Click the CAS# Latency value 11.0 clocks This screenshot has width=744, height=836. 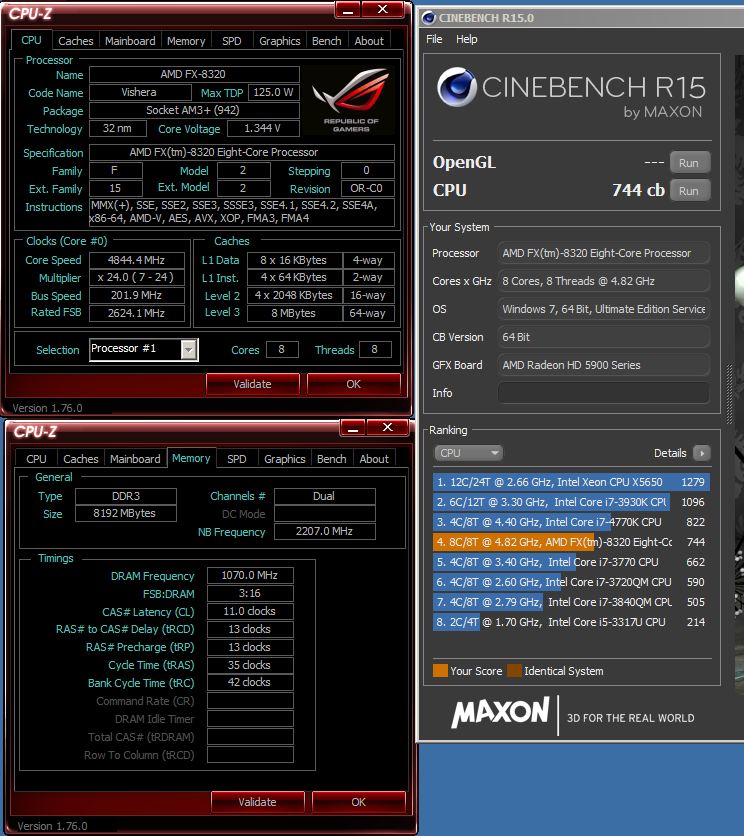(250, 611)
